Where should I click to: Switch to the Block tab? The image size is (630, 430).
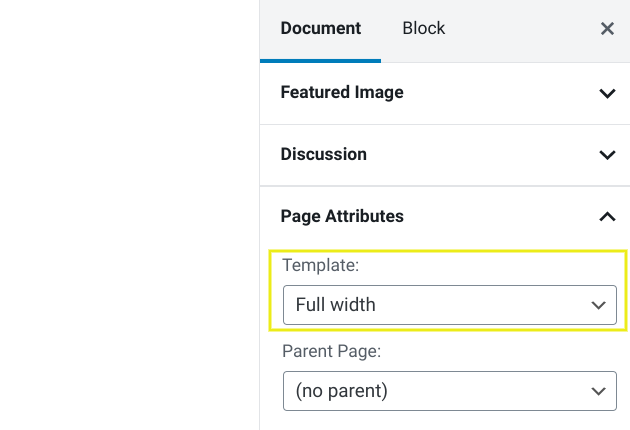[x=423, y=29]
